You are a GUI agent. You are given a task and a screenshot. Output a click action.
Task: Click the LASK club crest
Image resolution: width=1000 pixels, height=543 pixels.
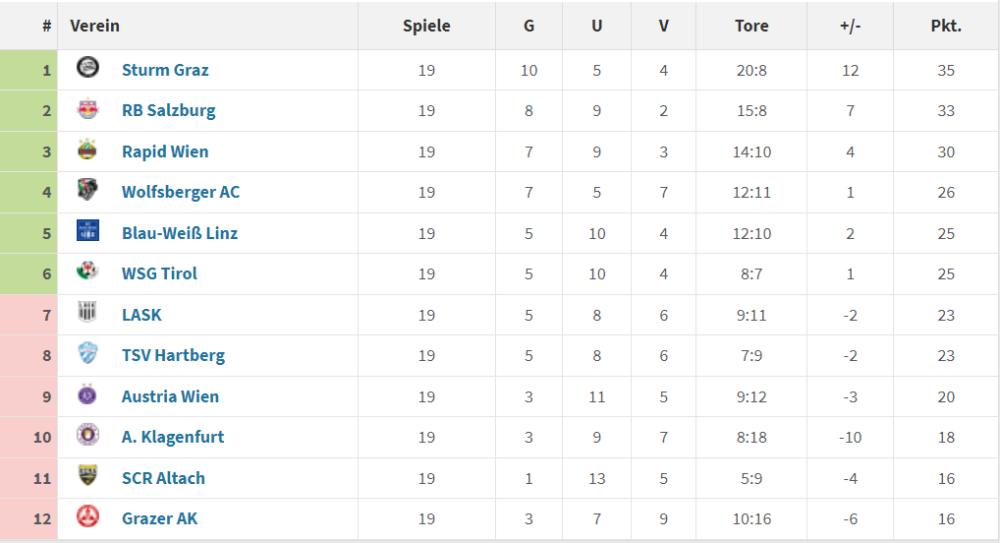pyautogui.click(x=88, y=313)
